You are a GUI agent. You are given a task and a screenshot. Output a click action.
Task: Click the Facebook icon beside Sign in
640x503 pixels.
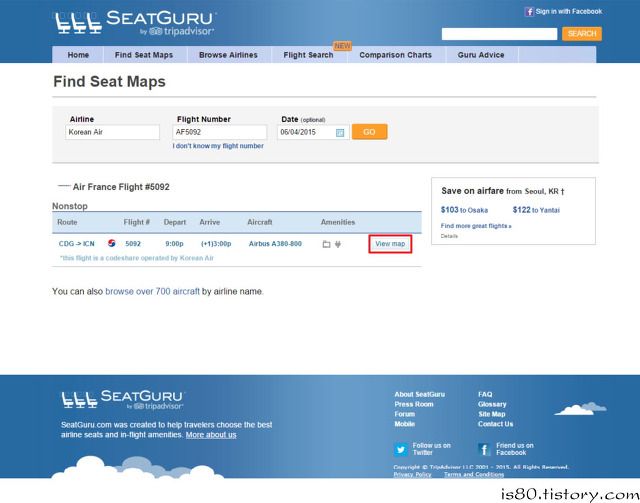click(529, 12)
